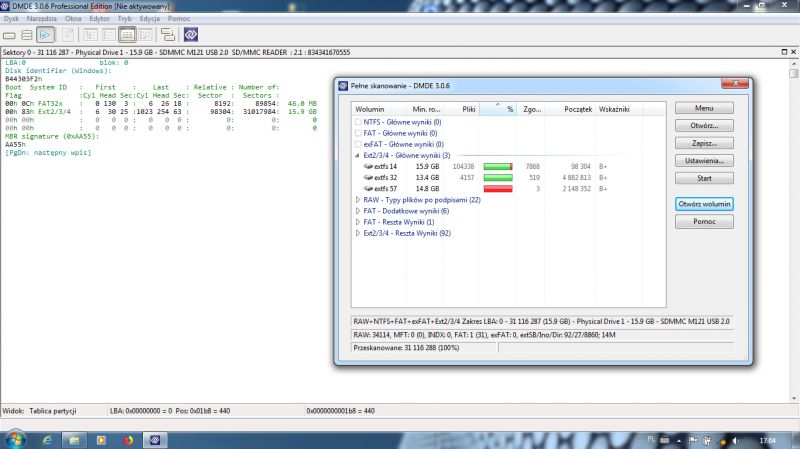
Task: Open the Edytor menu
Action: (99, 18)
